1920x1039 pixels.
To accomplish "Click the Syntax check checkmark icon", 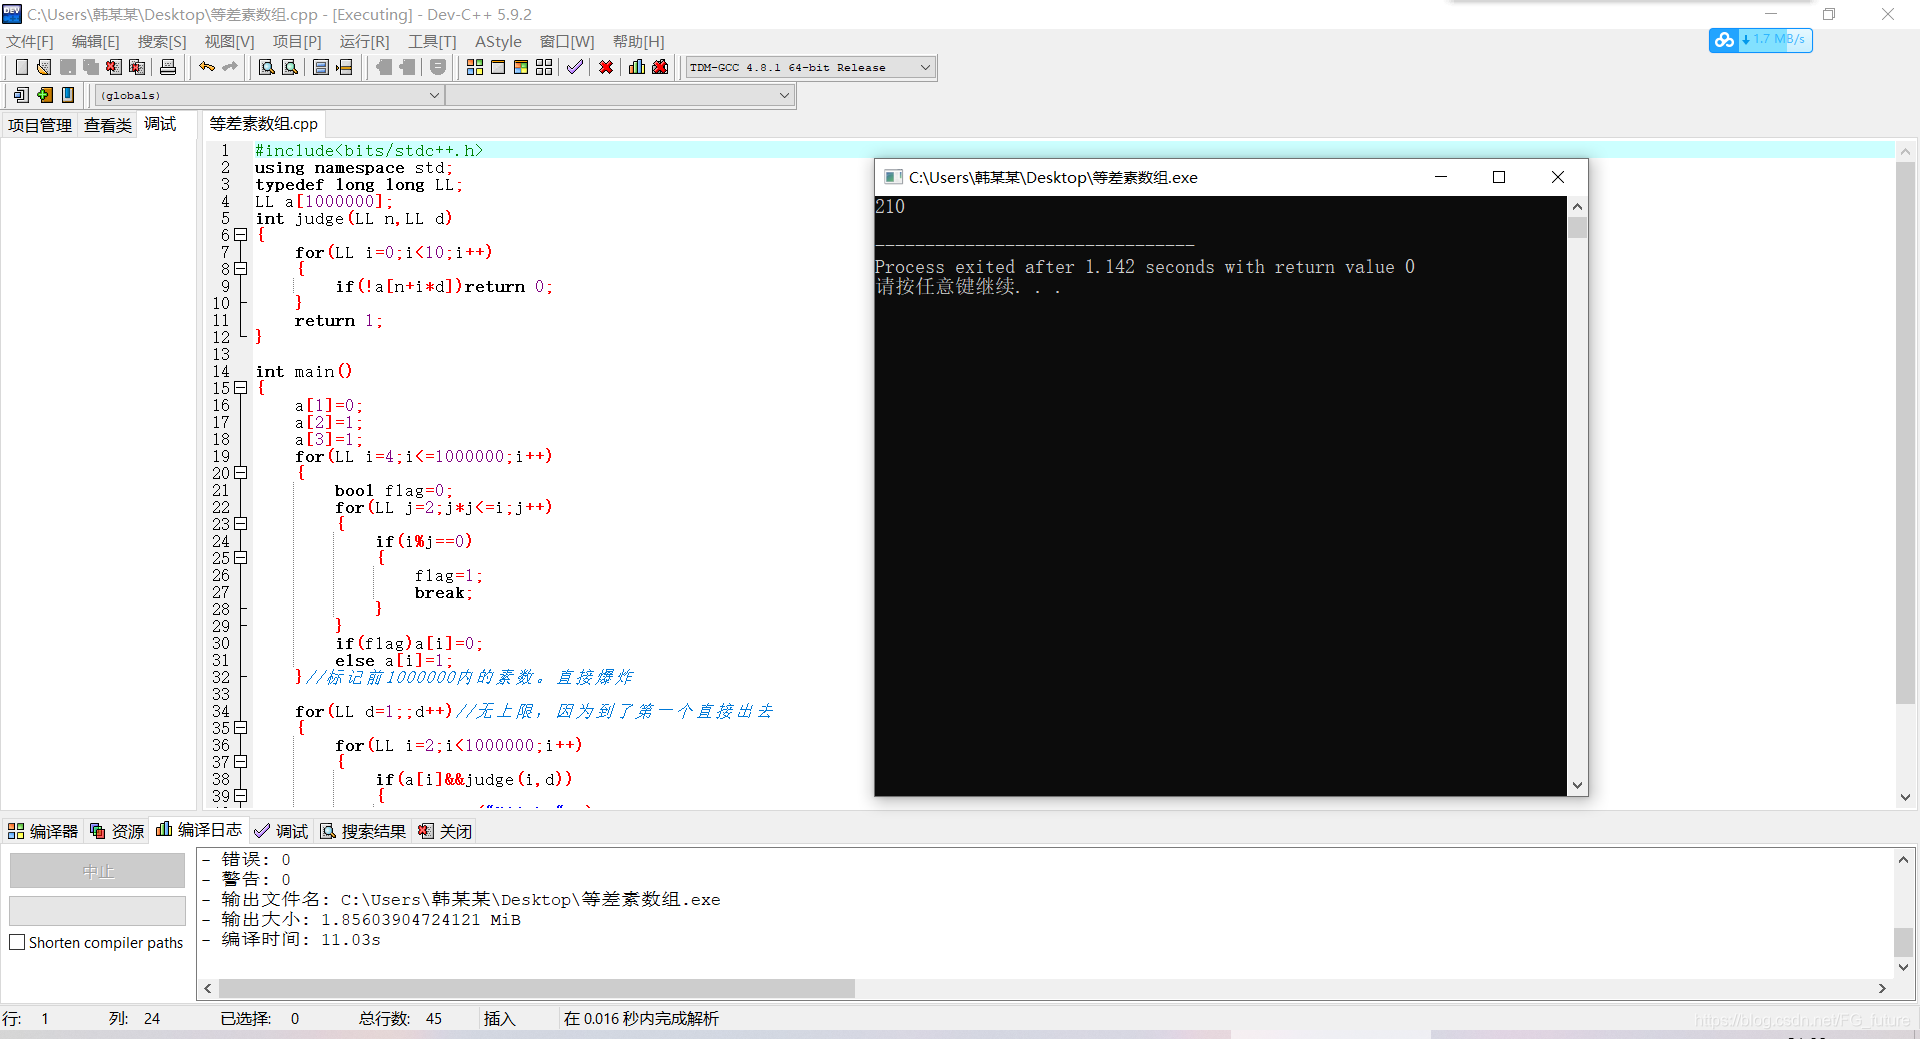I will 575,67.
